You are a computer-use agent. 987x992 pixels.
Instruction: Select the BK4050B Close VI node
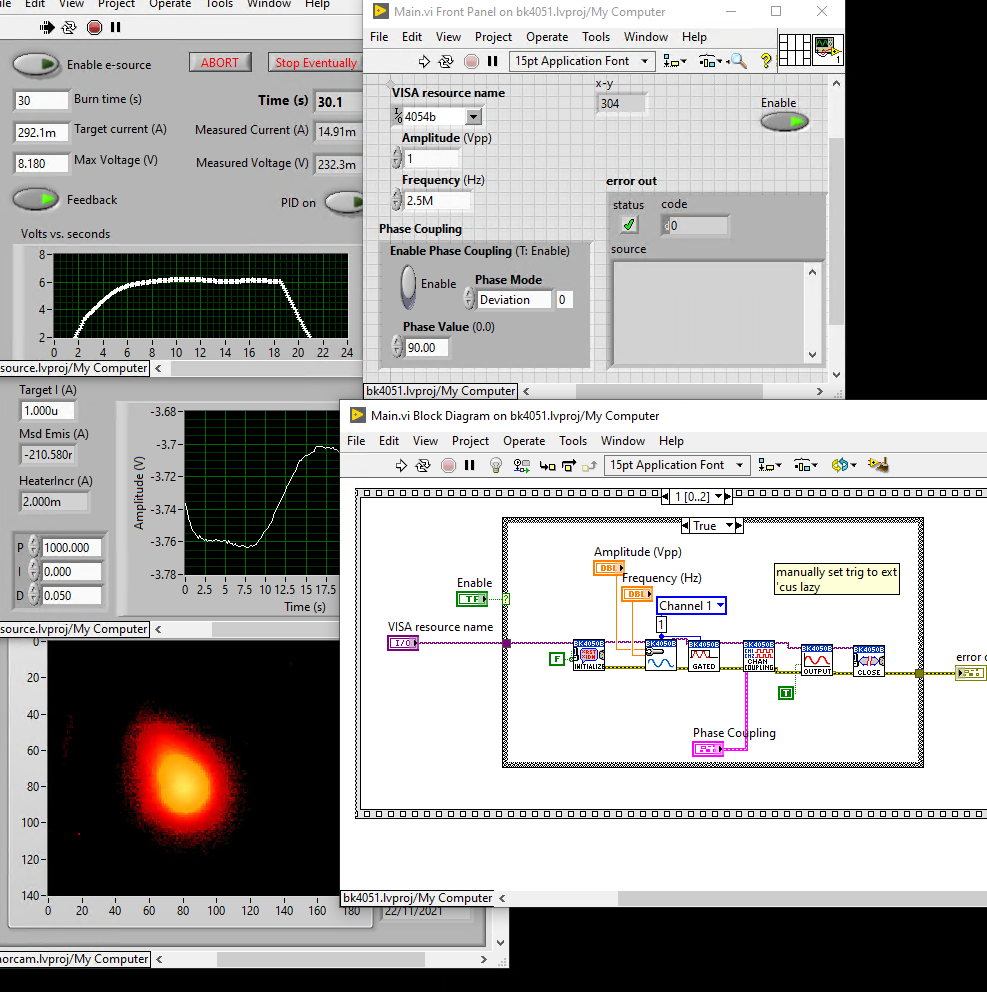869,661
